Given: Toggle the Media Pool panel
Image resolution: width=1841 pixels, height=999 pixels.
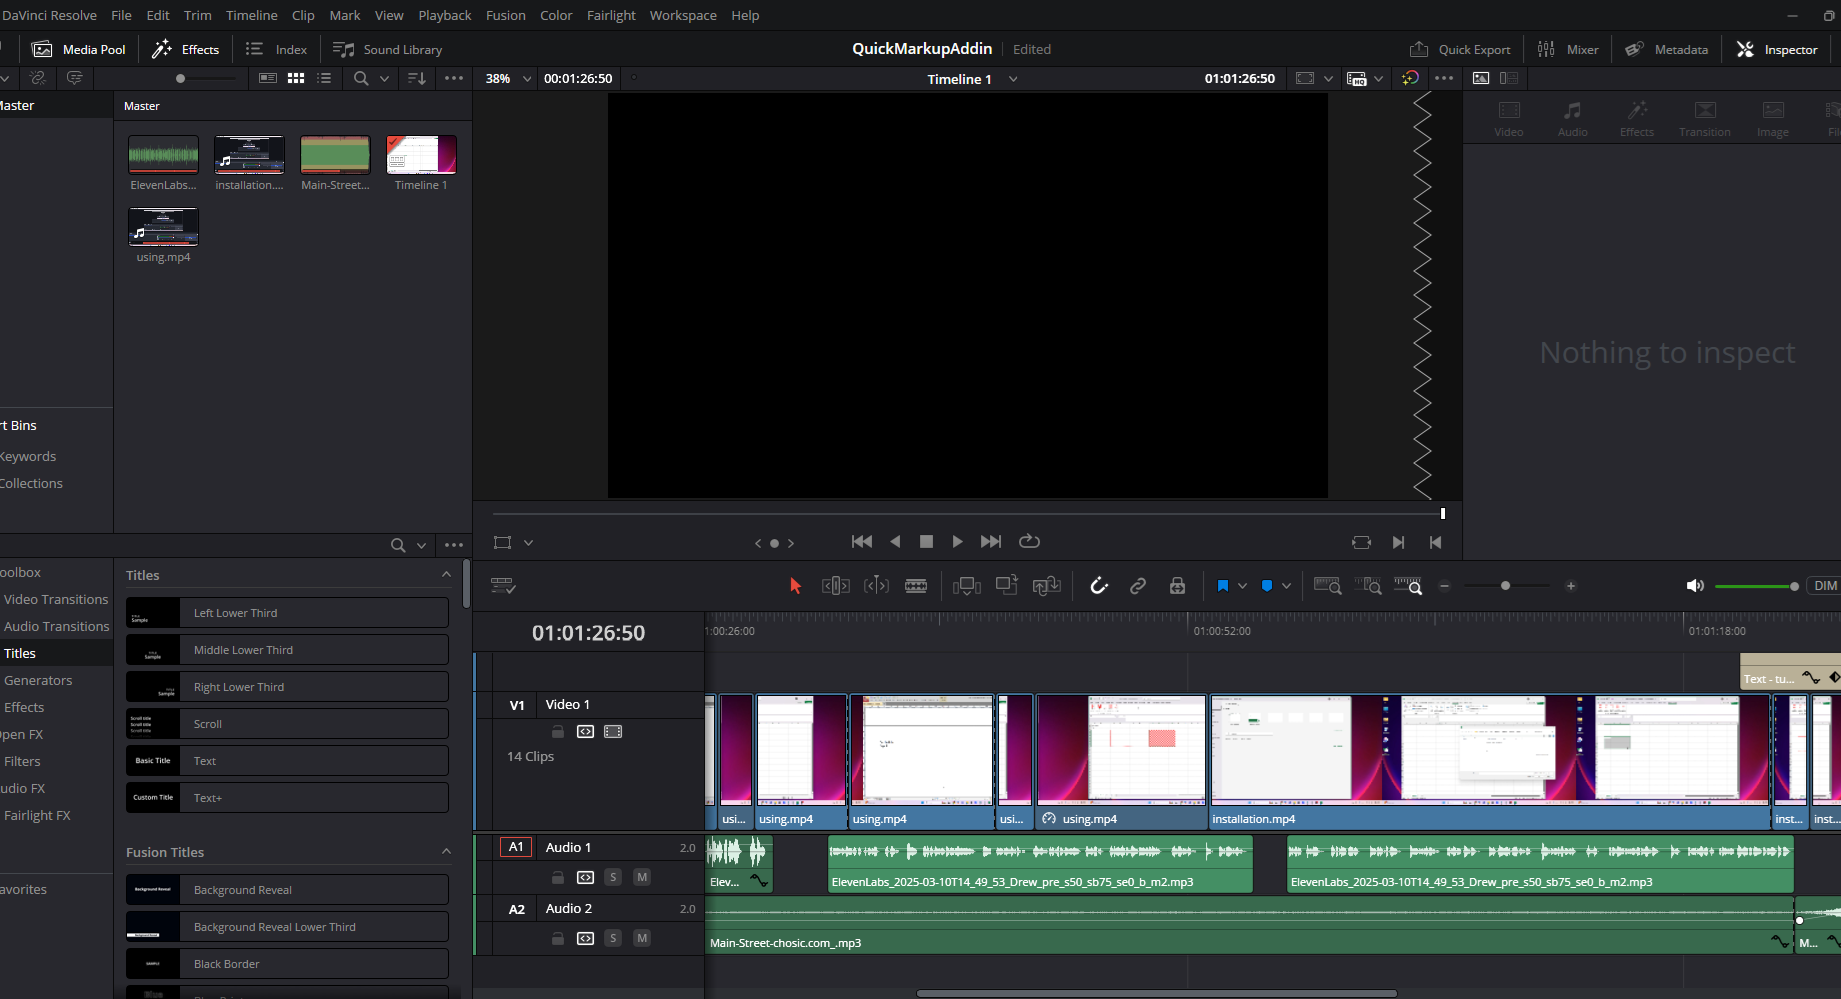Looking at the screenshot, I should (x=79, y=49).
